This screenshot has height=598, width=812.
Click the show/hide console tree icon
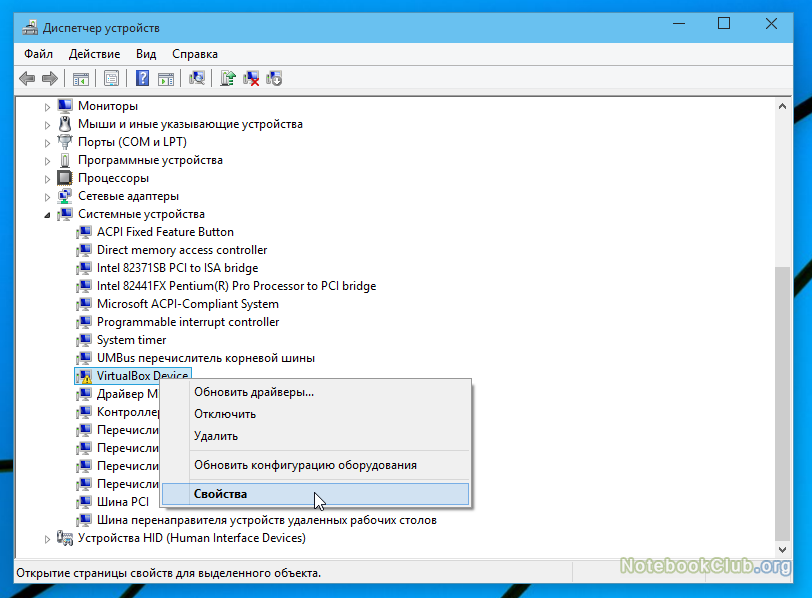[80, 78]
